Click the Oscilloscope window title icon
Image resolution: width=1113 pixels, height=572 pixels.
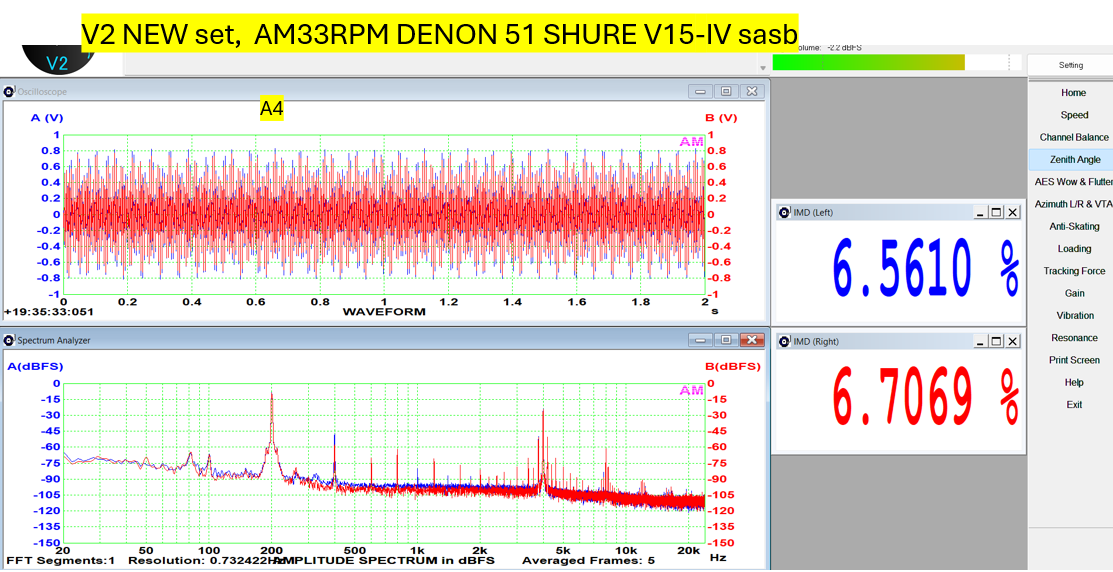[x=9, y=91]
